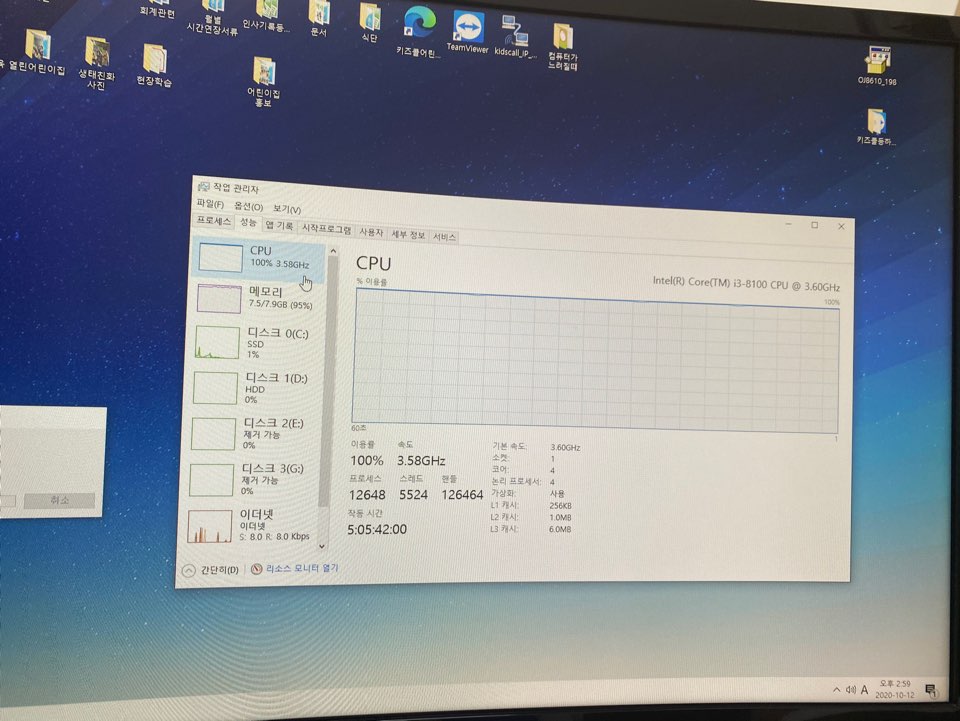
Task: Open the TeamViewer desktop shortcut
Action: point(468,31)
